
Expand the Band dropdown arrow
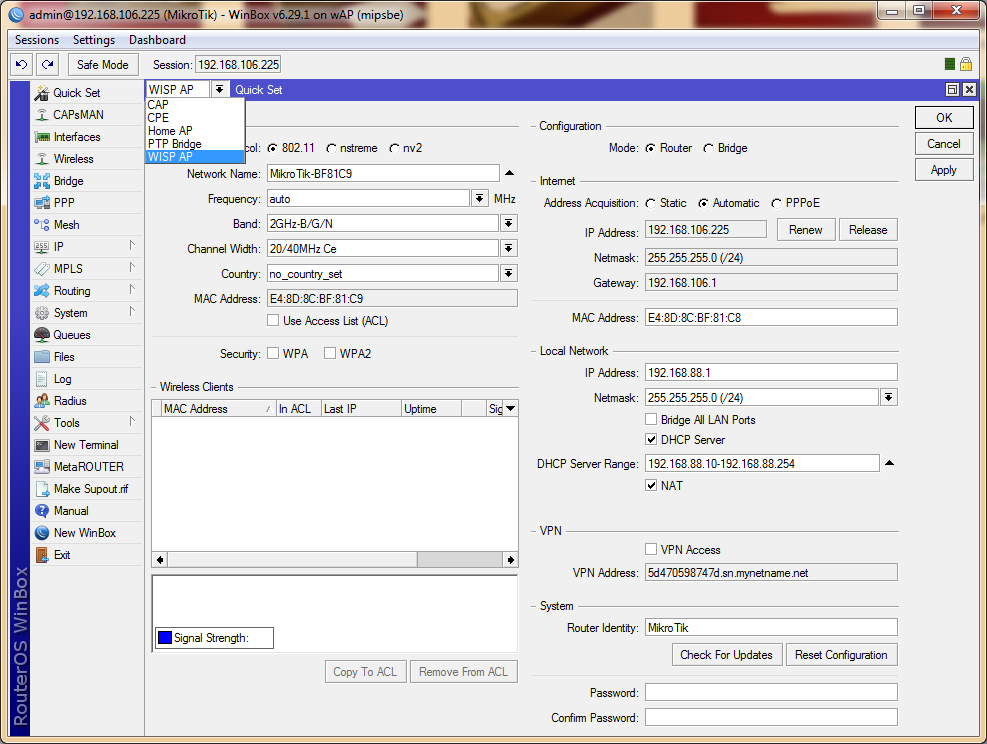click(x=508, y=223)
